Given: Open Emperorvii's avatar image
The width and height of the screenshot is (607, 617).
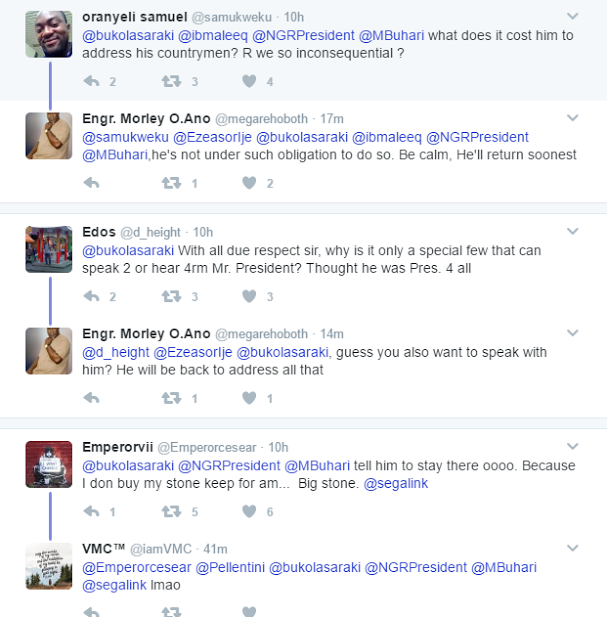Looking at the screenshot, I should (48, 465).
